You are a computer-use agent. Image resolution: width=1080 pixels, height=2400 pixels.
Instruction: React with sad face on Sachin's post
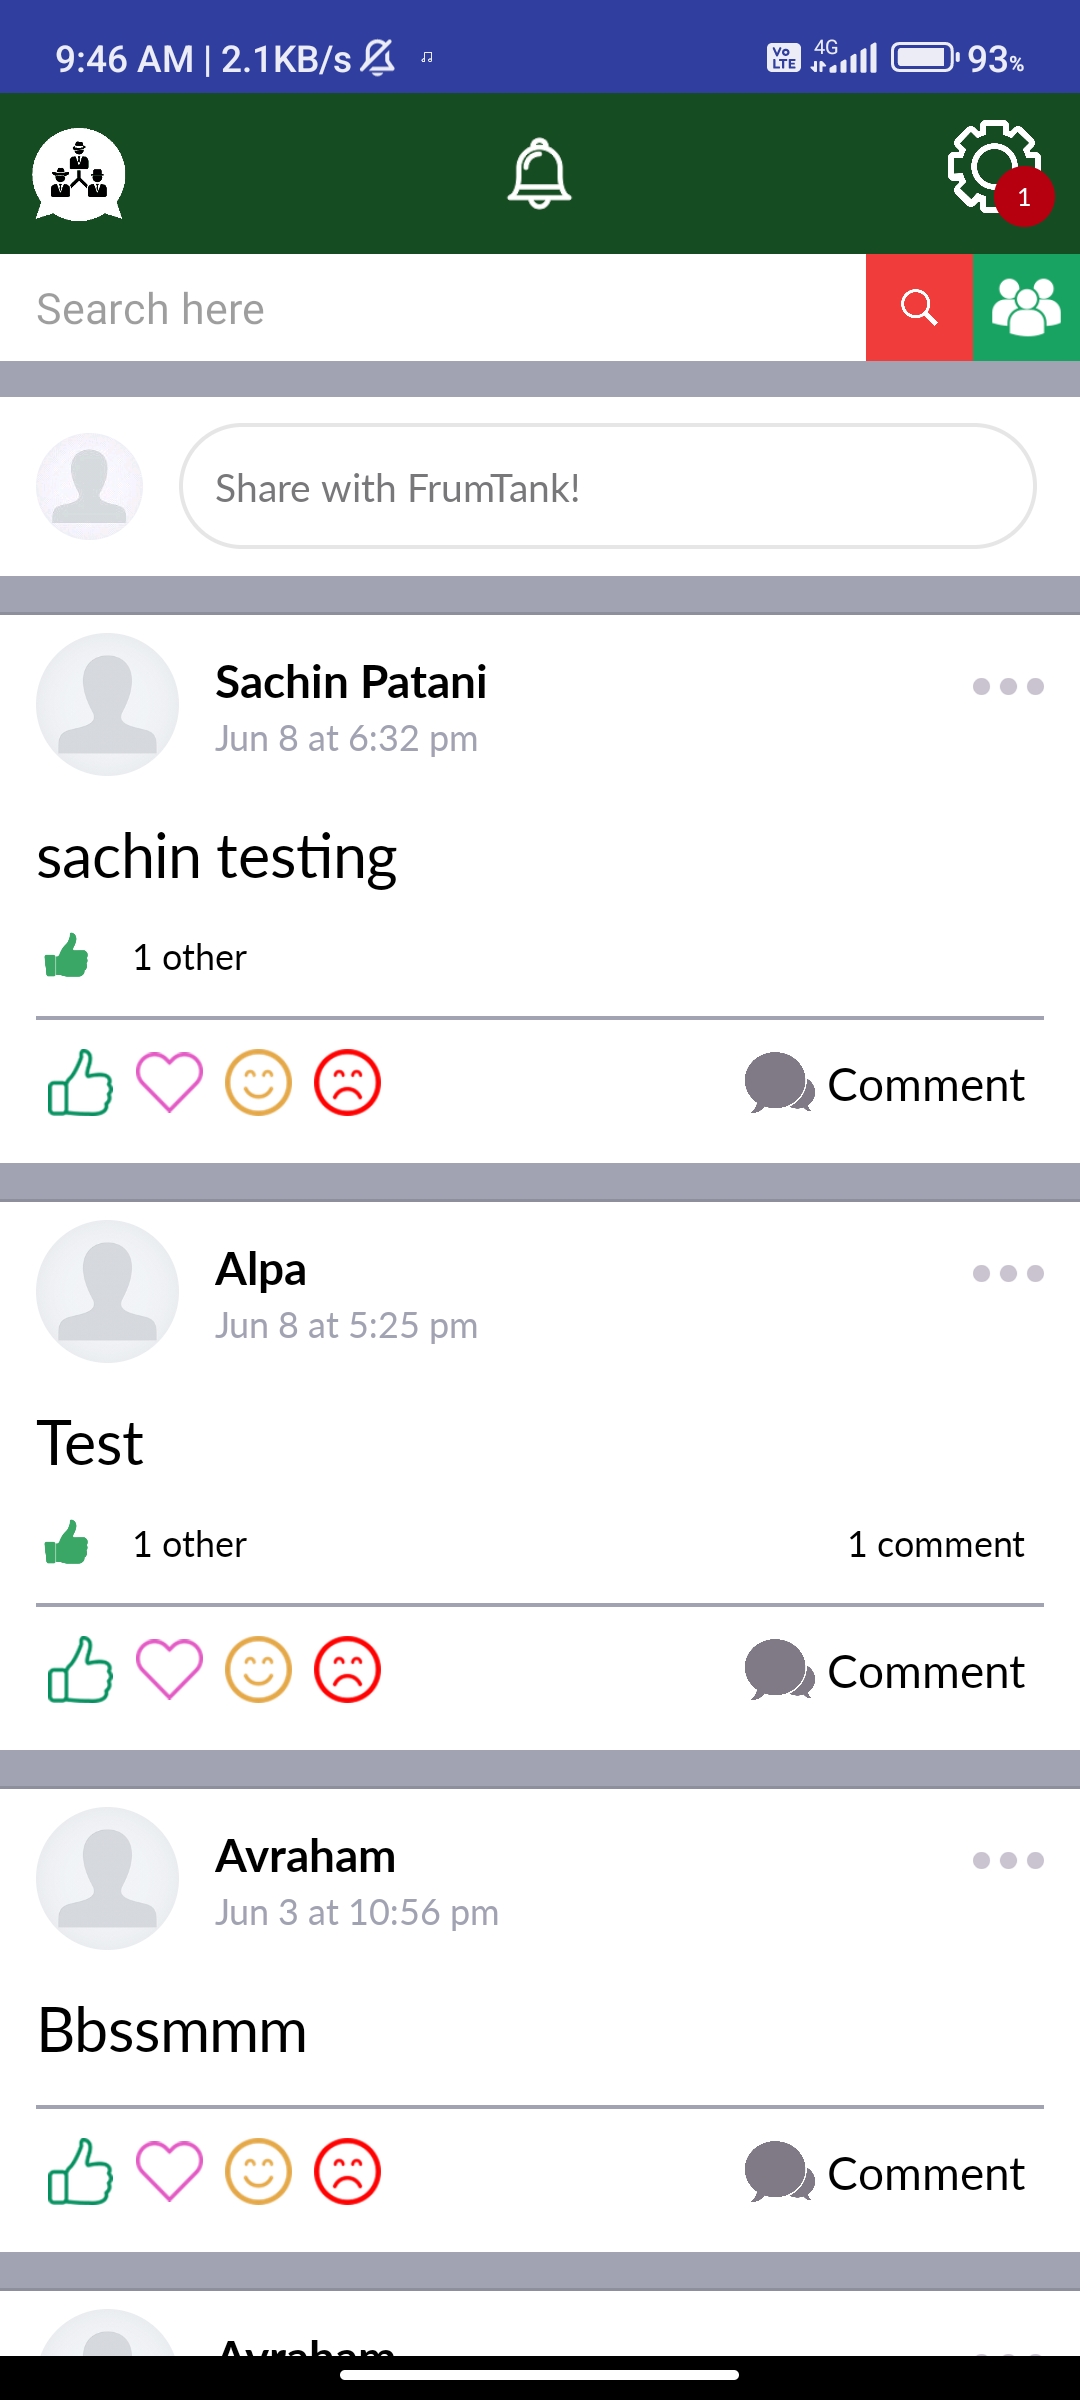347,1082
